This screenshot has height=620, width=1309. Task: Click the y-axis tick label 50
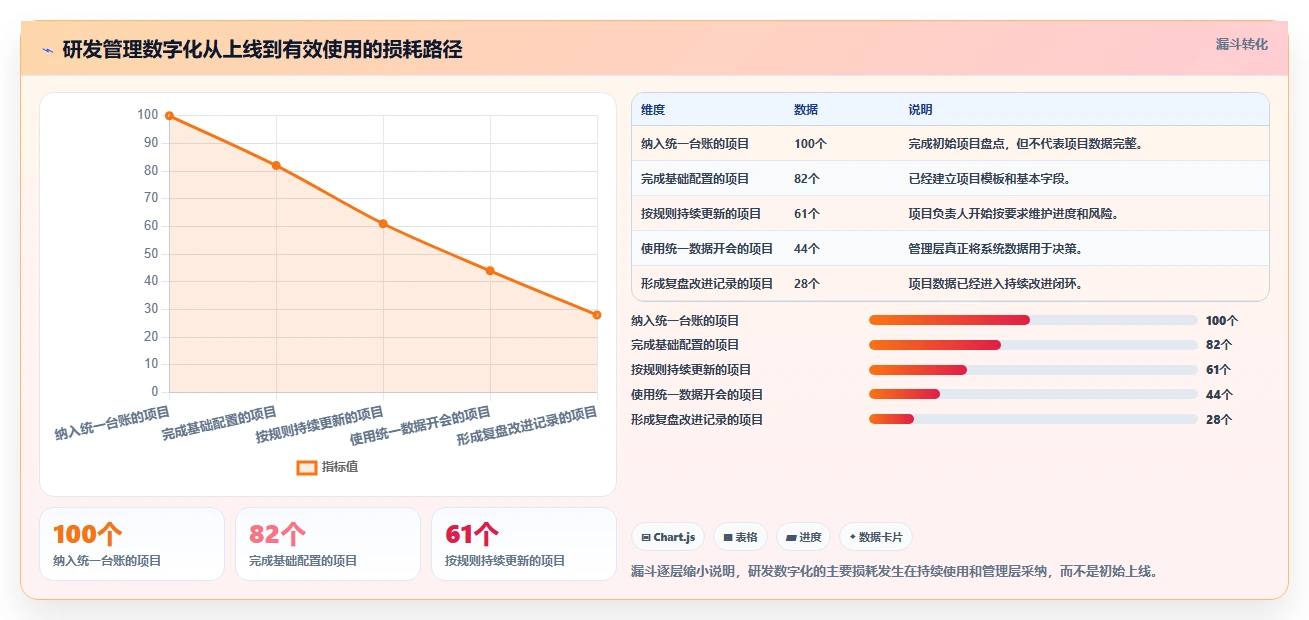tap(152, 254)
